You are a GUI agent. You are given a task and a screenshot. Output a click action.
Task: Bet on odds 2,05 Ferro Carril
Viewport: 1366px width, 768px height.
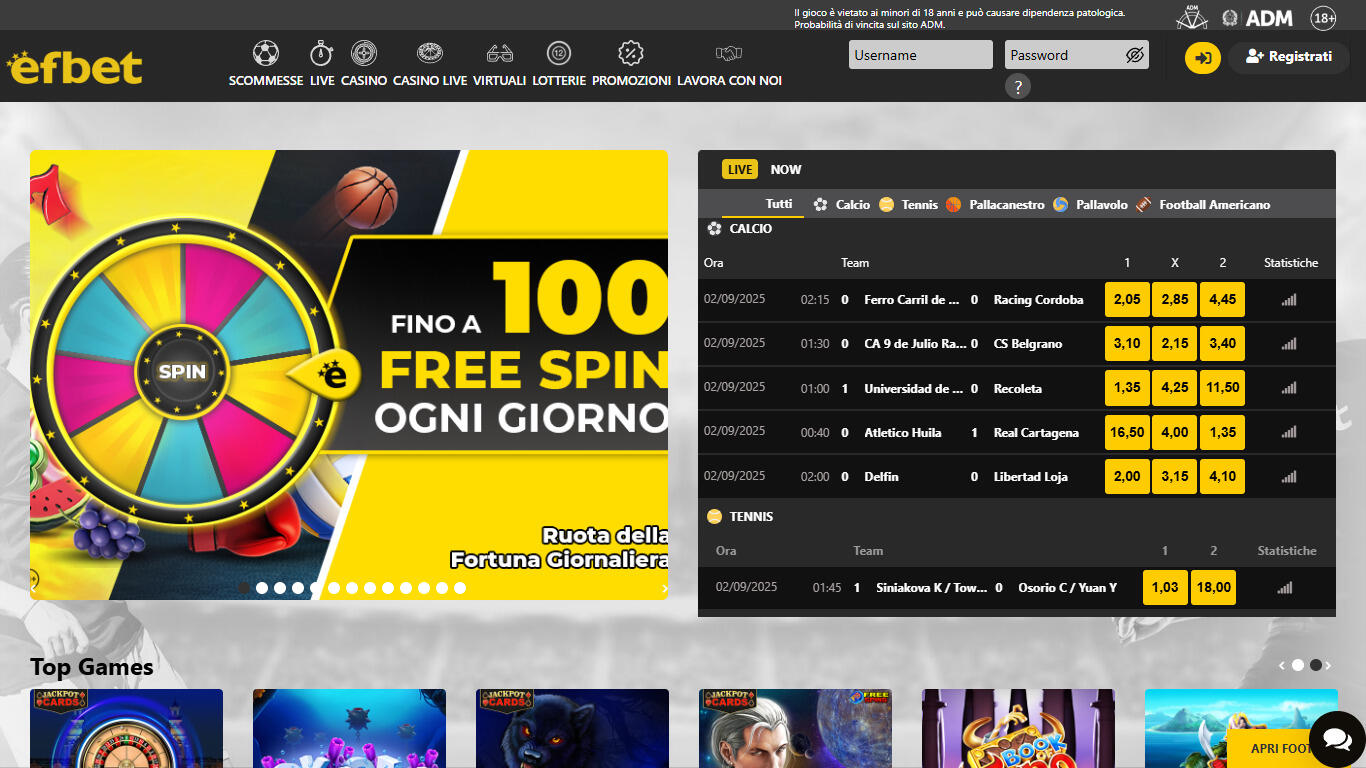tap(1127, 300)
